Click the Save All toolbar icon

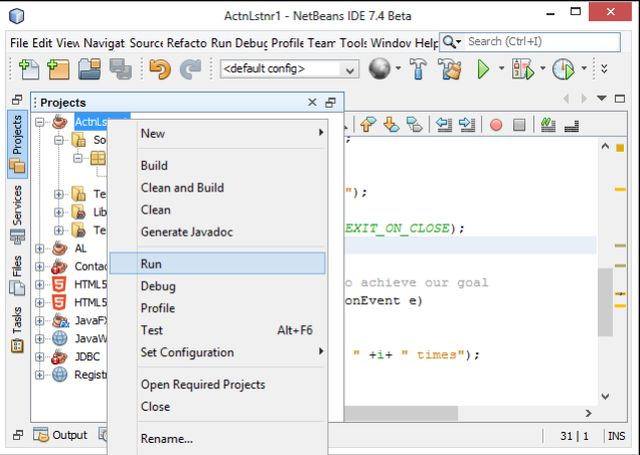pyautogui.click(x=120, y=69)
